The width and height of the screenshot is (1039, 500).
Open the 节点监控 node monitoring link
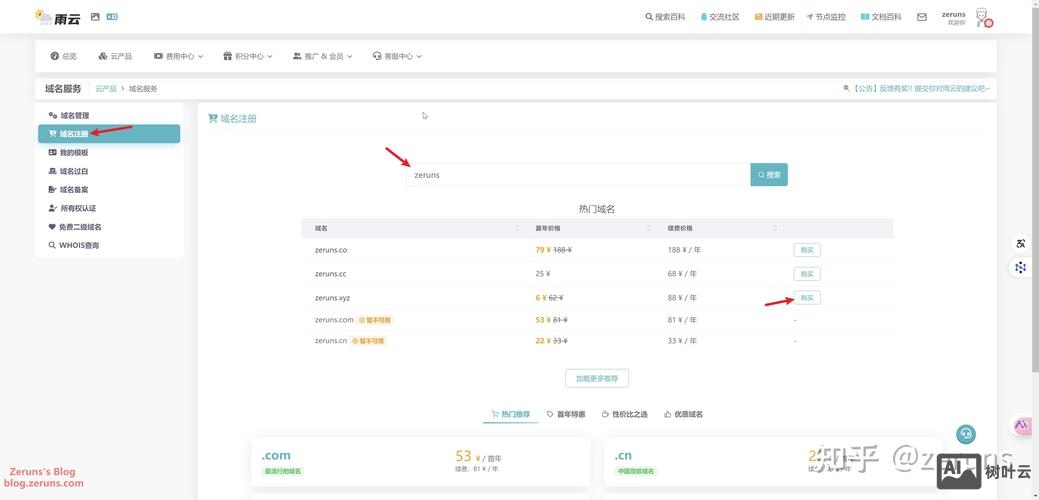(826, 17)
